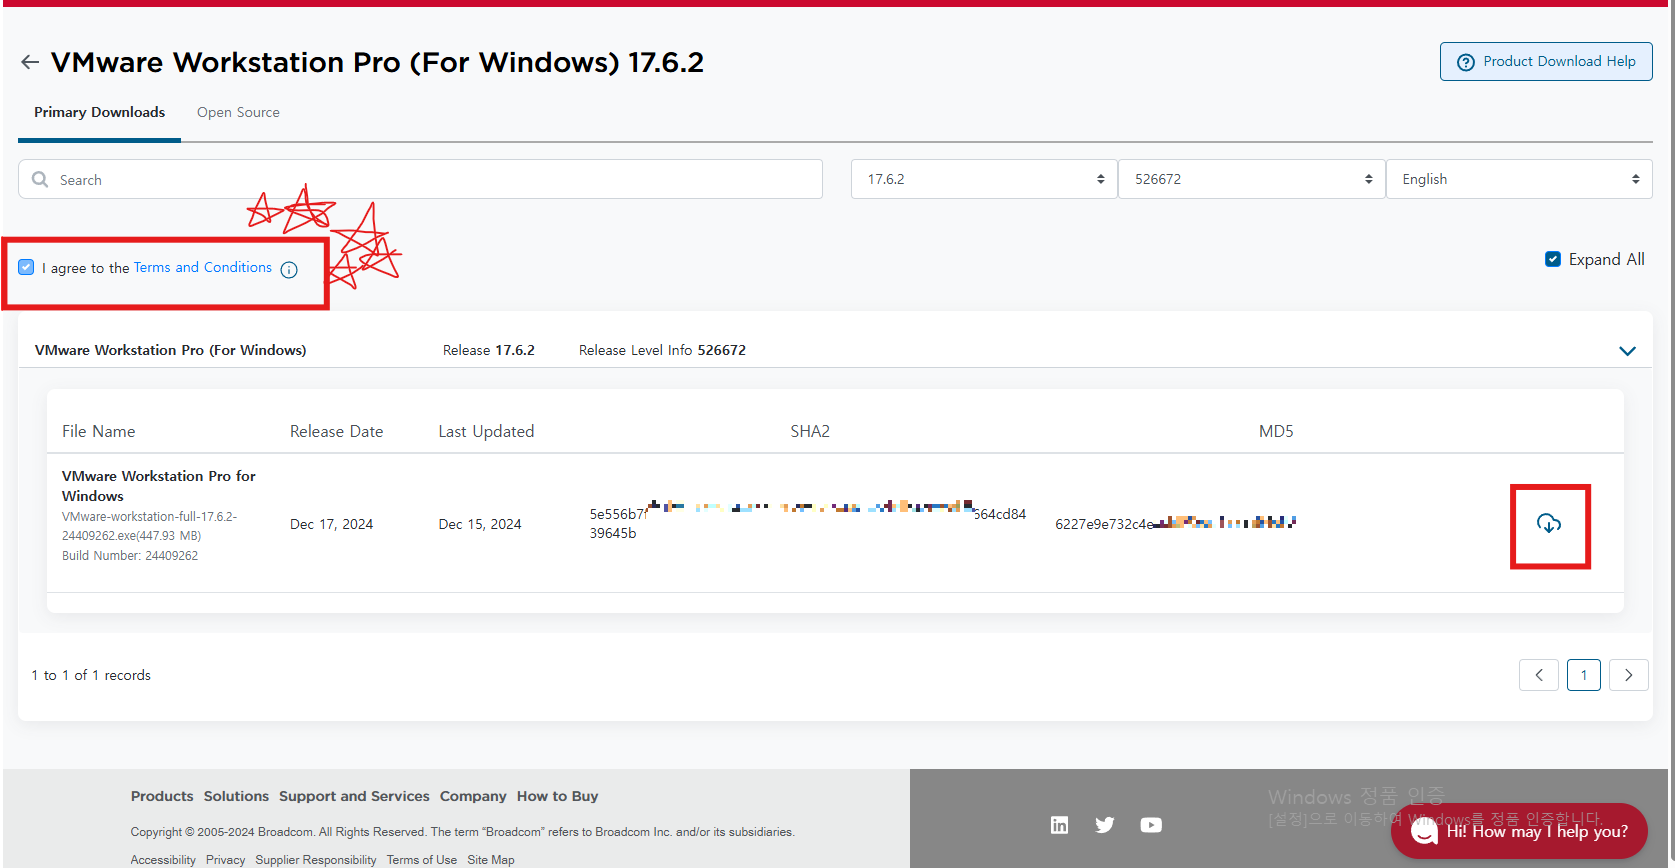1675x868 pixels.
Task: Open Support and Services footer menu
Action: [x=354, y=796]
